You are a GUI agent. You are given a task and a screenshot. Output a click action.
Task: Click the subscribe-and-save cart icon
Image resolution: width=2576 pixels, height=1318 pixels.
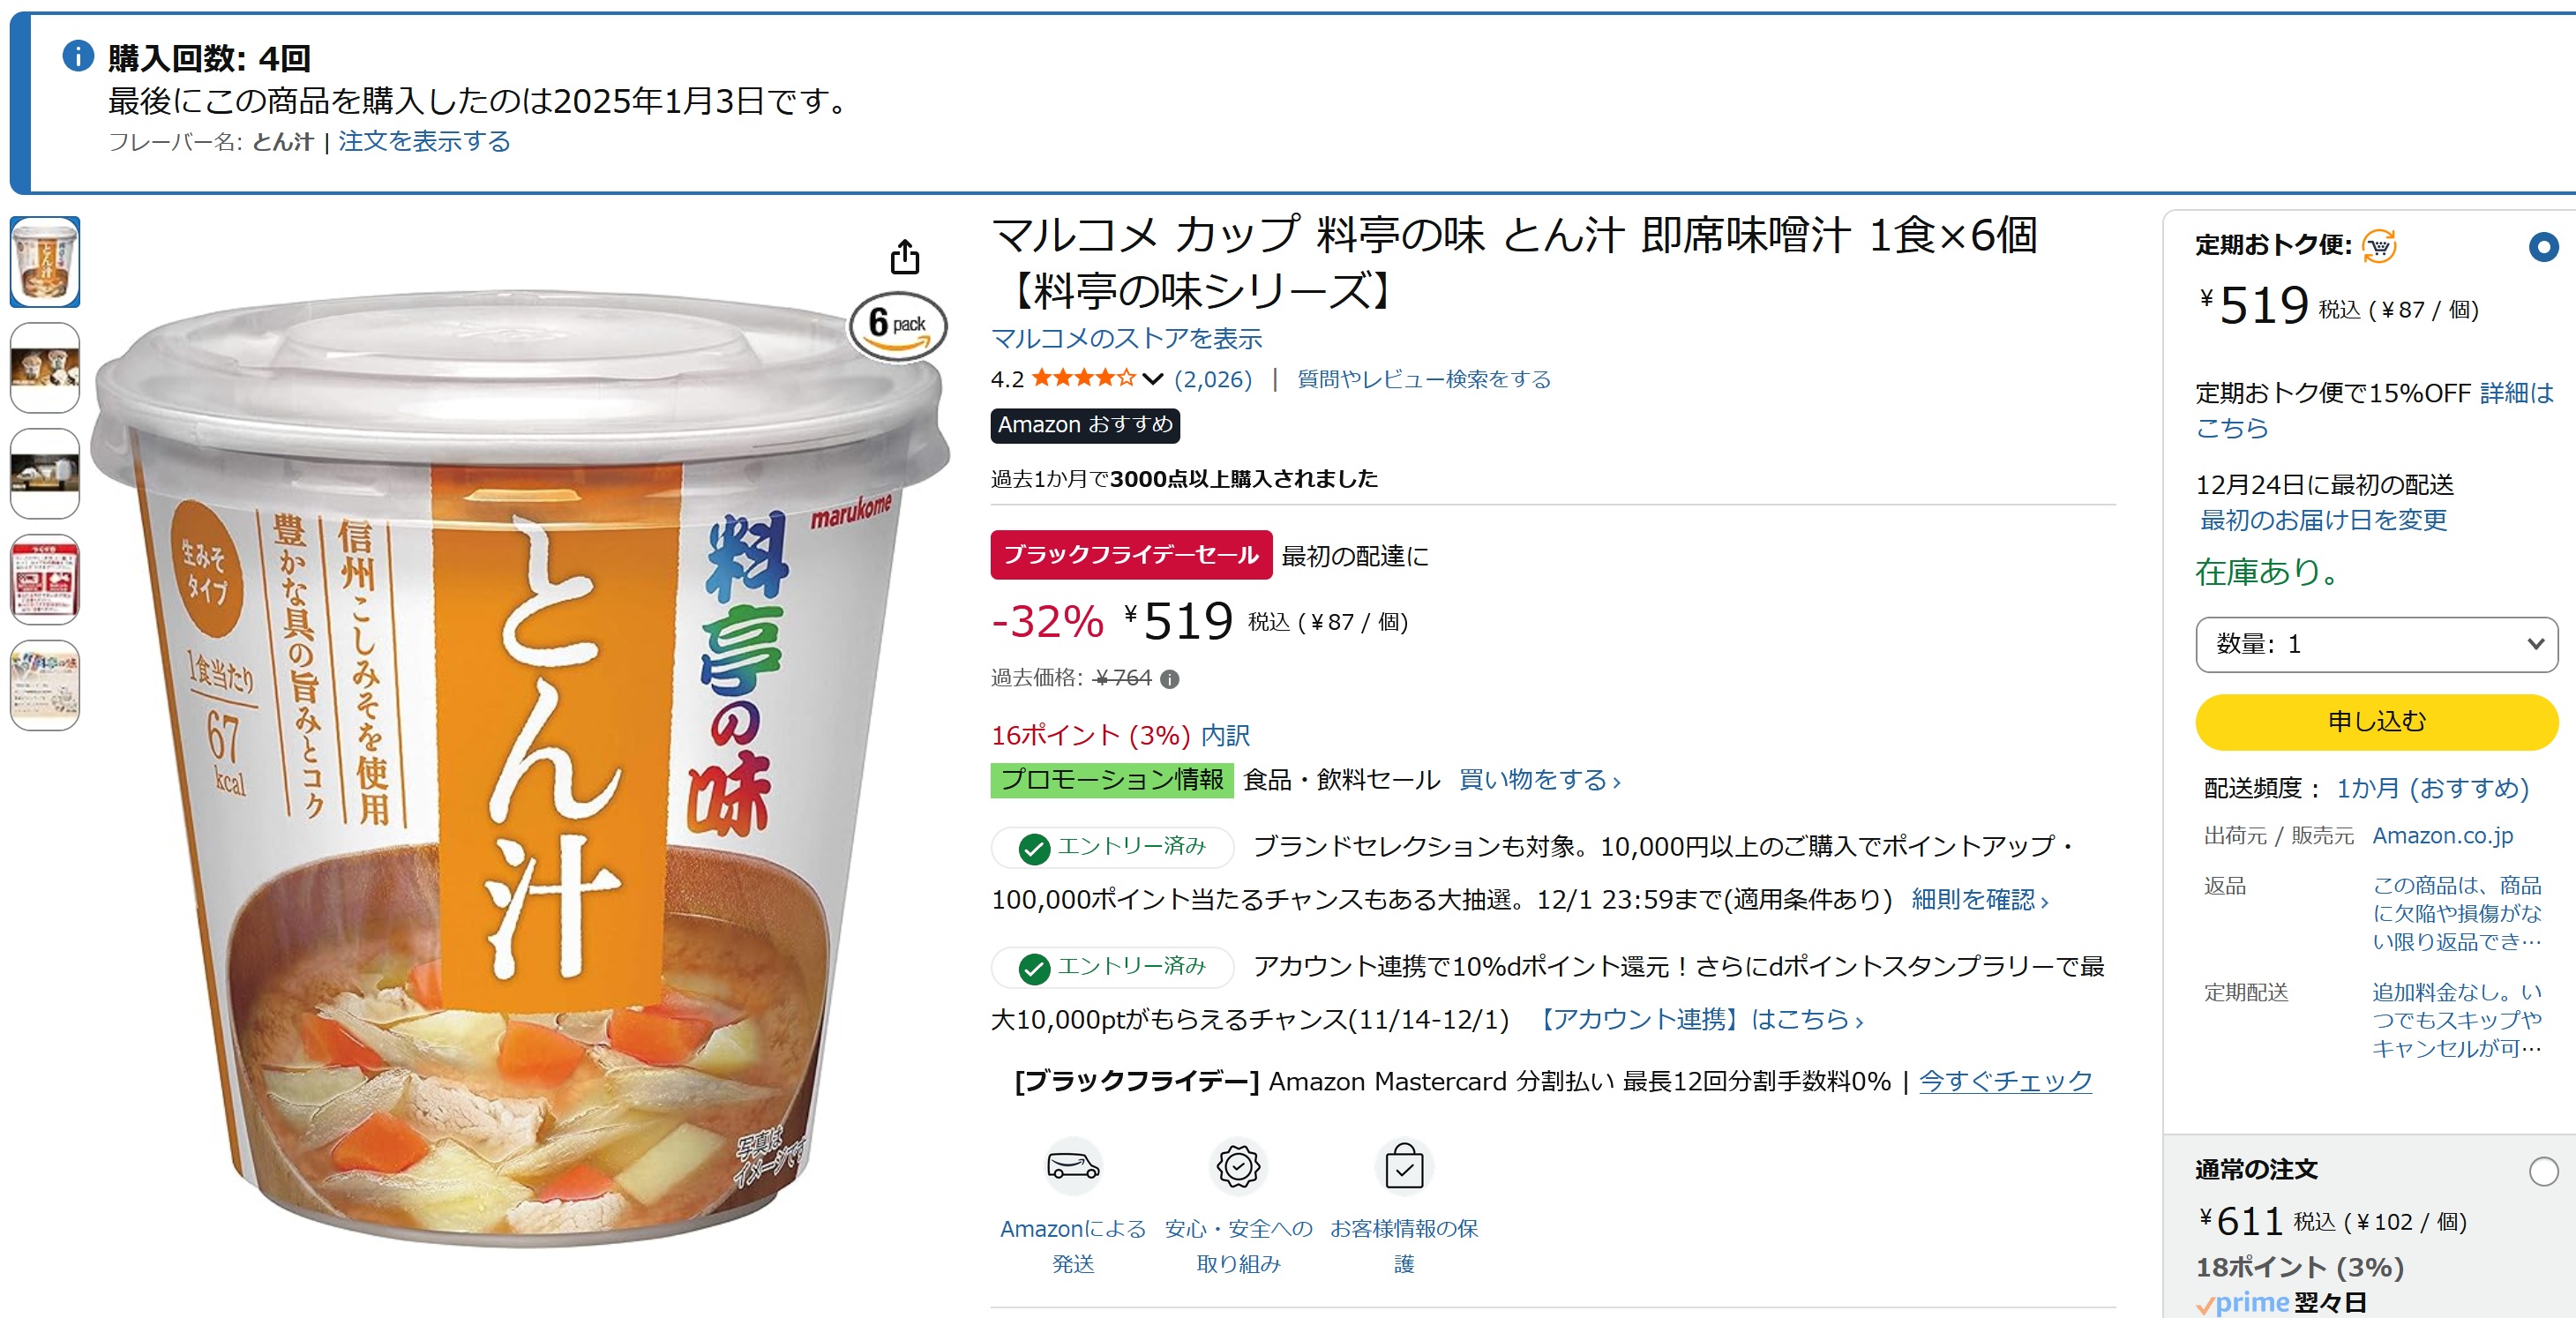[2379, 245]
